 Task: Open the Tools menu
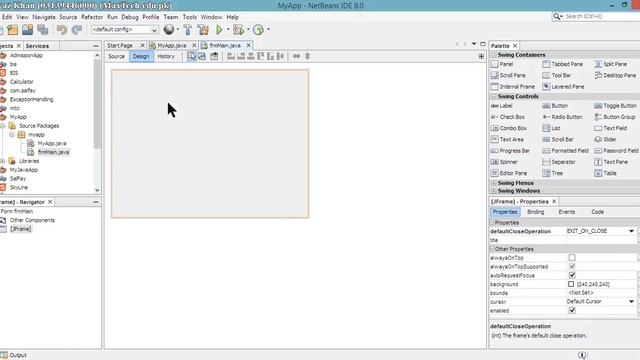tap(189, 17)
